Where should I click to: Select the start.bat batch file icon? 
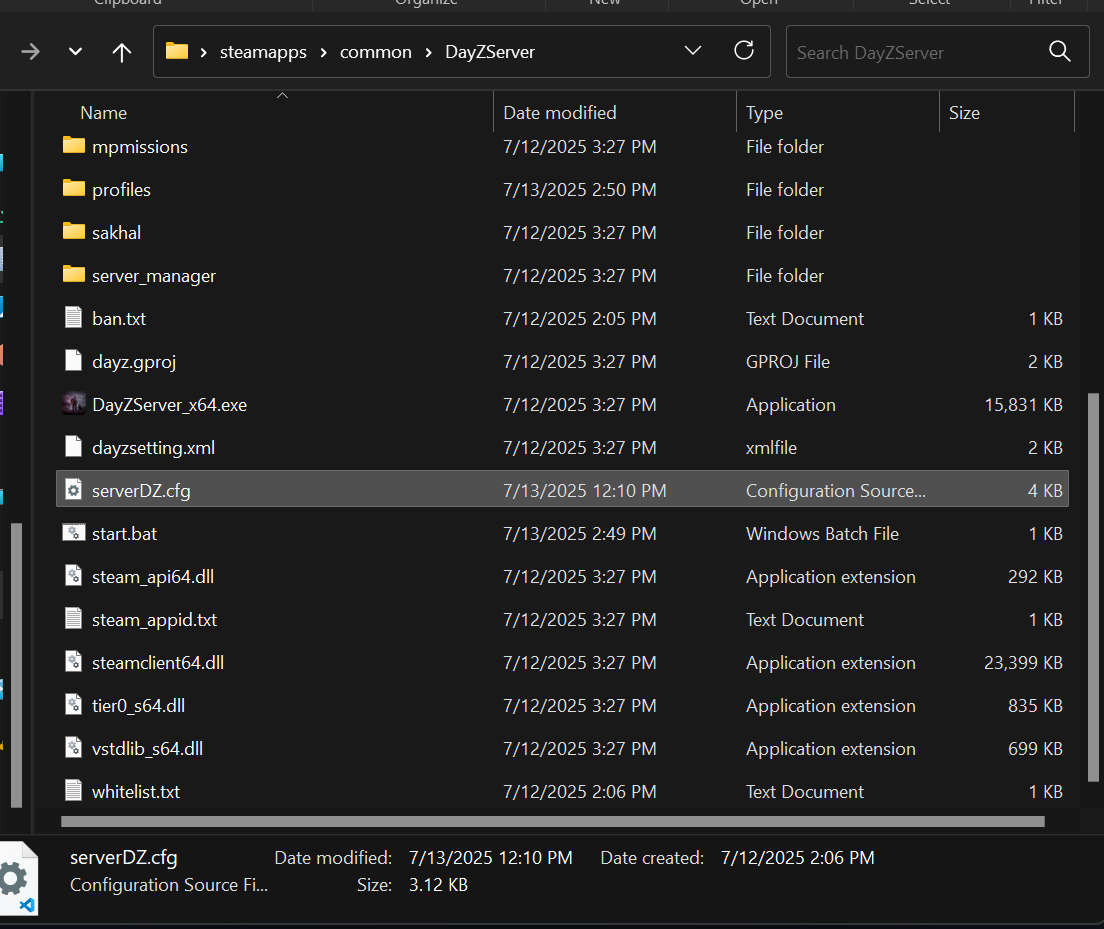pos(74,533)
